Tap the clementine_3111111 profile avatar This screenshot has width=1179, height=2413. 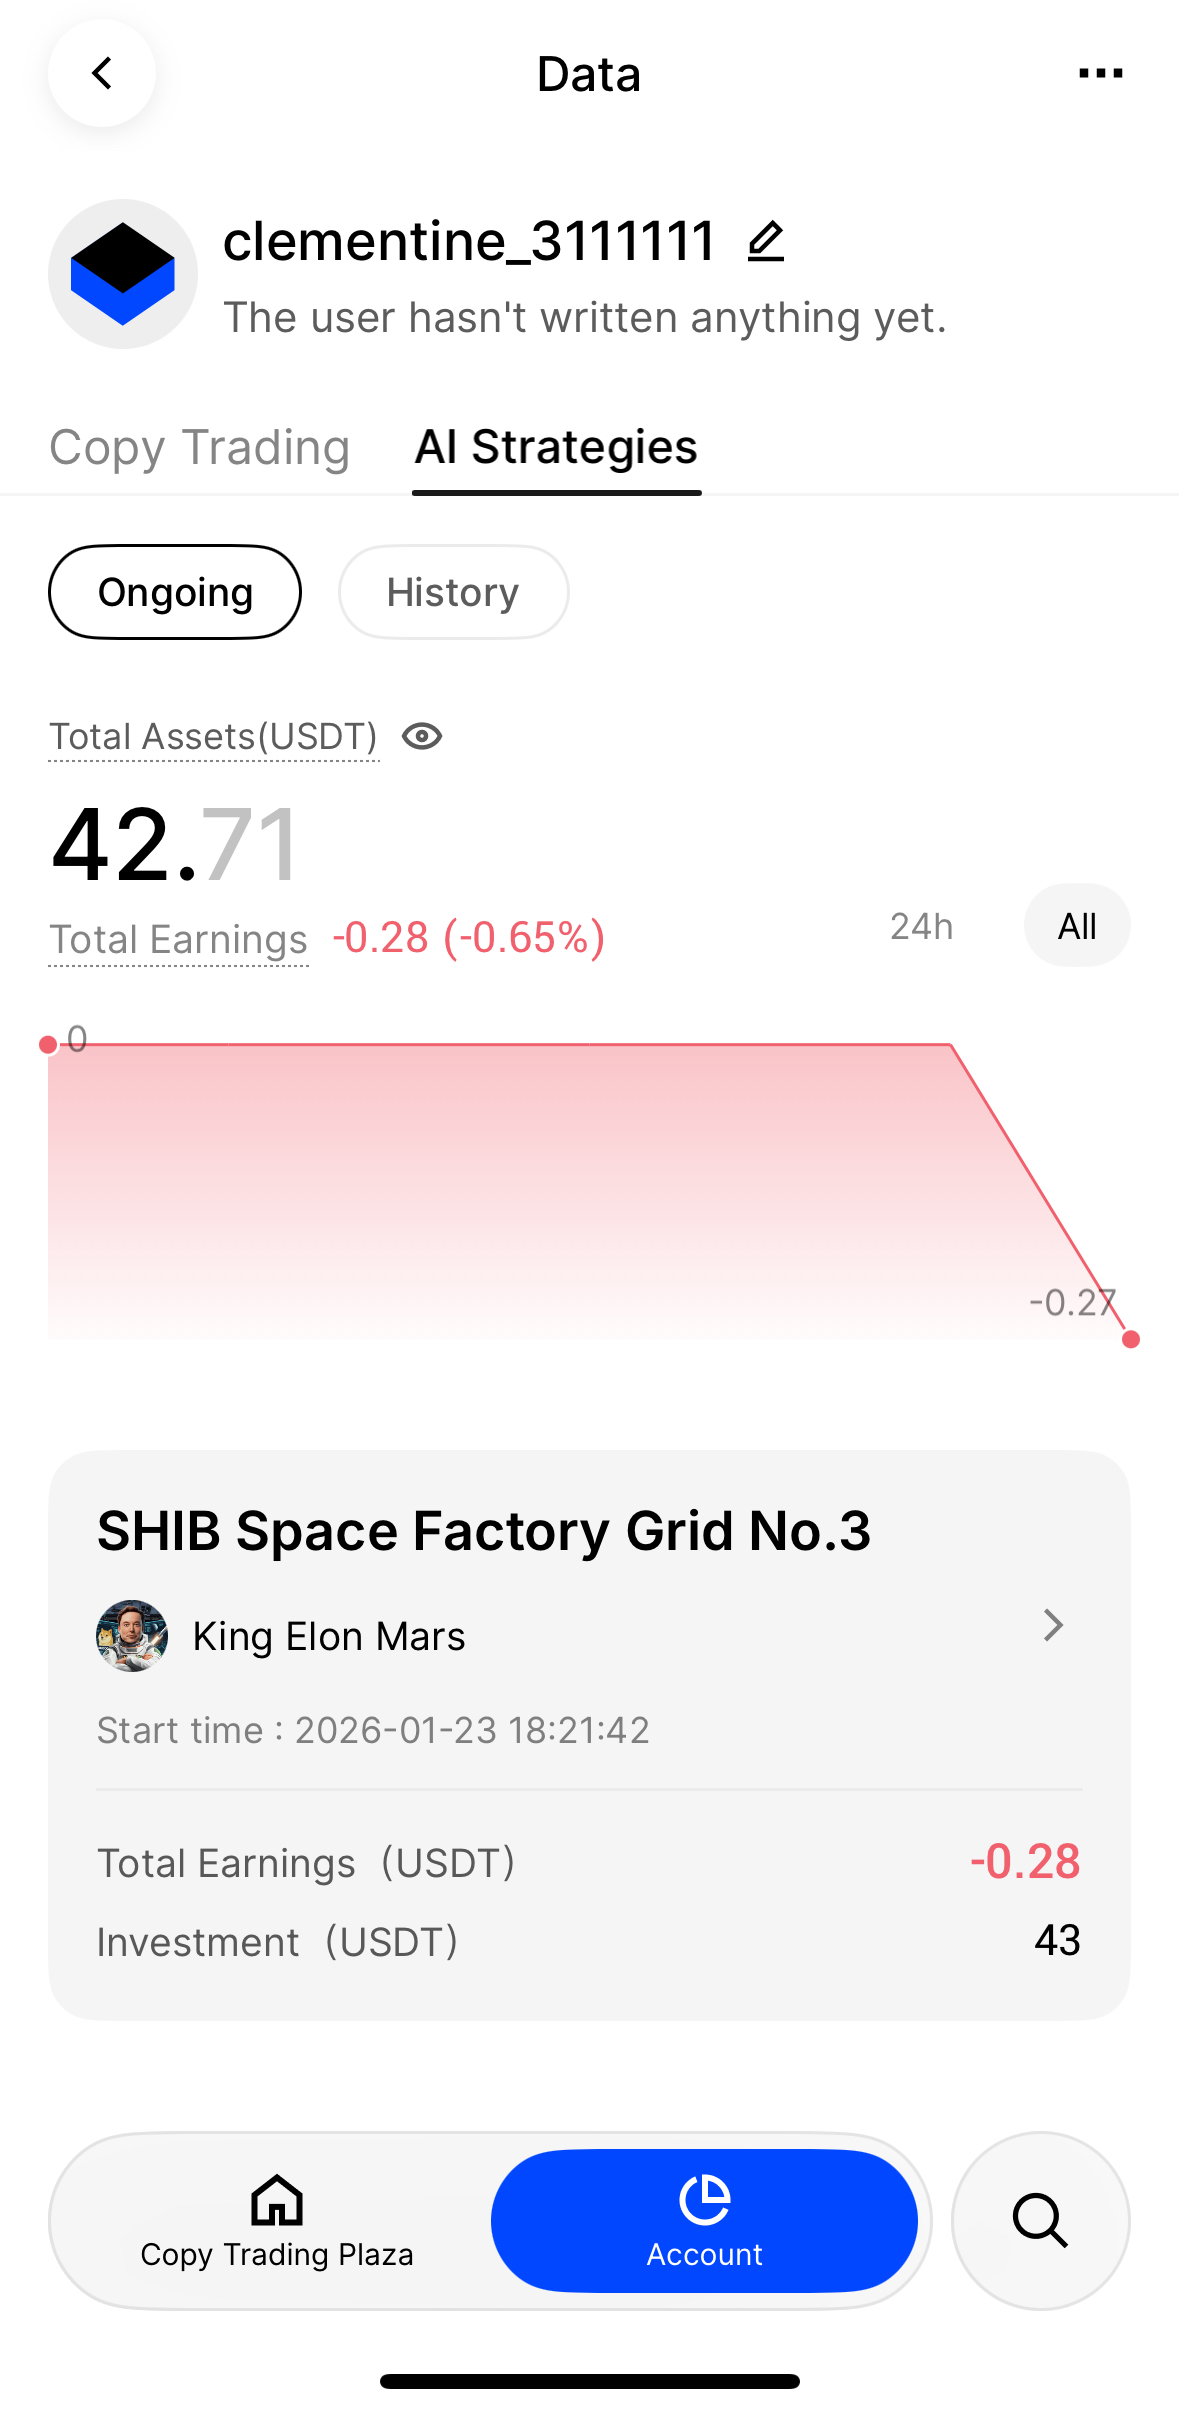pos(123,274)
